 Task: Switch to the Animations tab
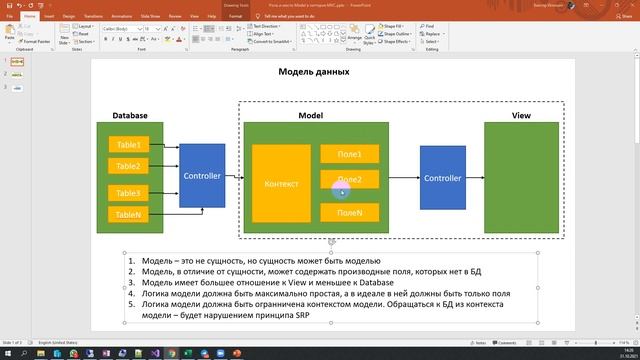click(x=122, y=16)
